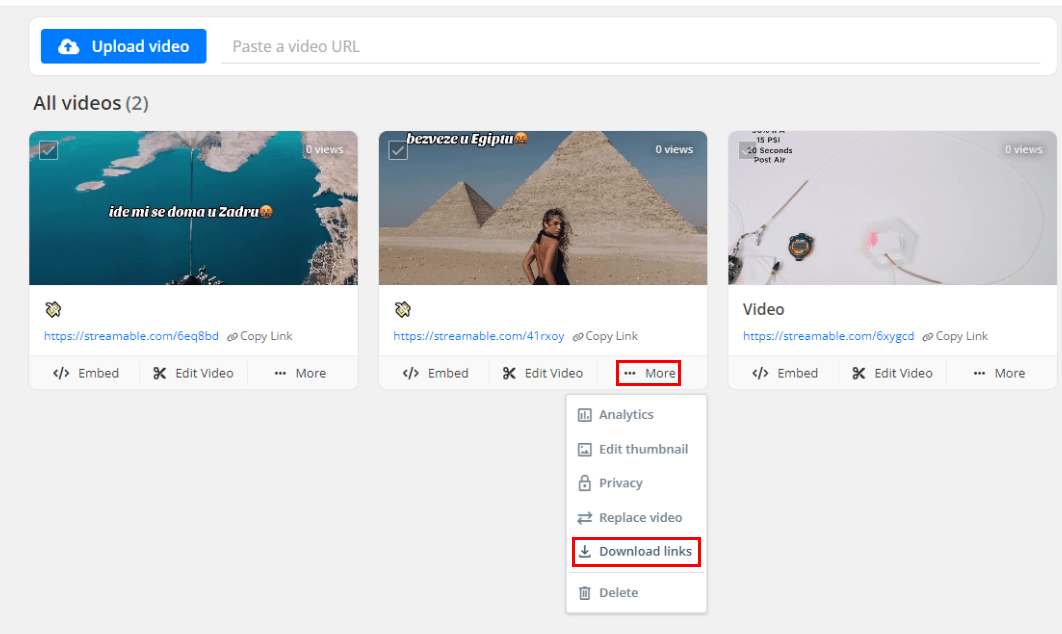Click the Upload video button
The width and height of the screenshot is (1062, 634).
(x=124, y=47)
